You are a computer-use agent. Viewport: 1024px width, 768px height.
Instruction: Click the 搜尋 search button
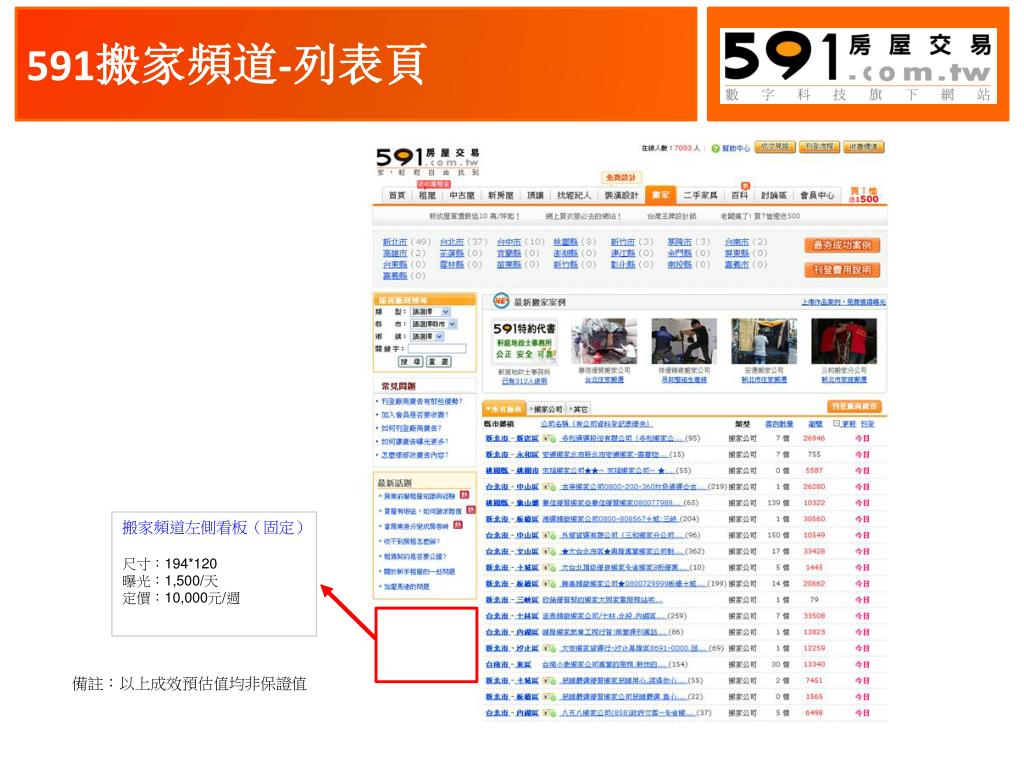411,362
